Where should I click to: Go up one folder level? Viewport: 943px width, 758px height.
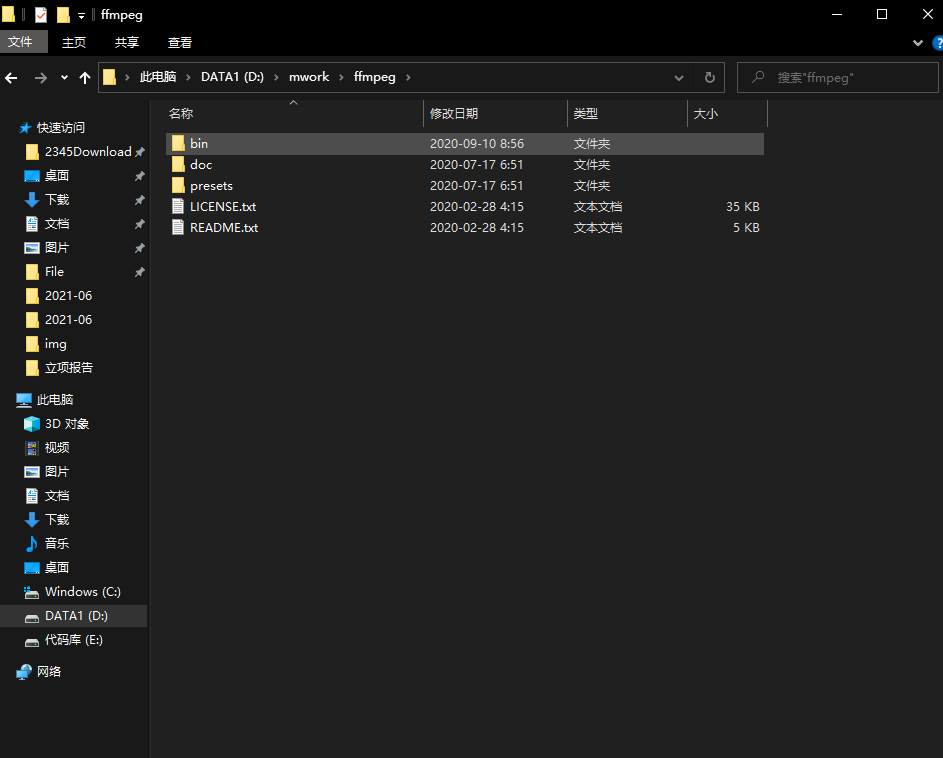85,78
